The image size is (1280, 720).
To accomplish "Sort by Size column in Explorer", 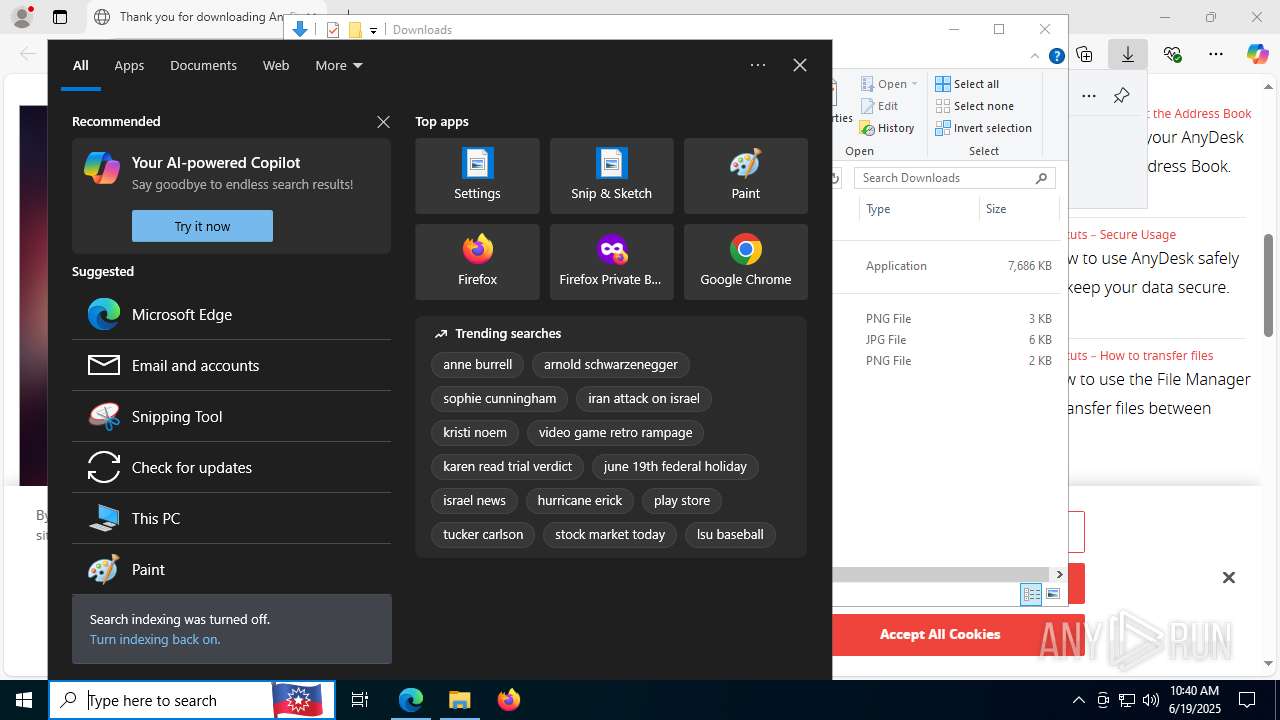I will coord(1019,209).
